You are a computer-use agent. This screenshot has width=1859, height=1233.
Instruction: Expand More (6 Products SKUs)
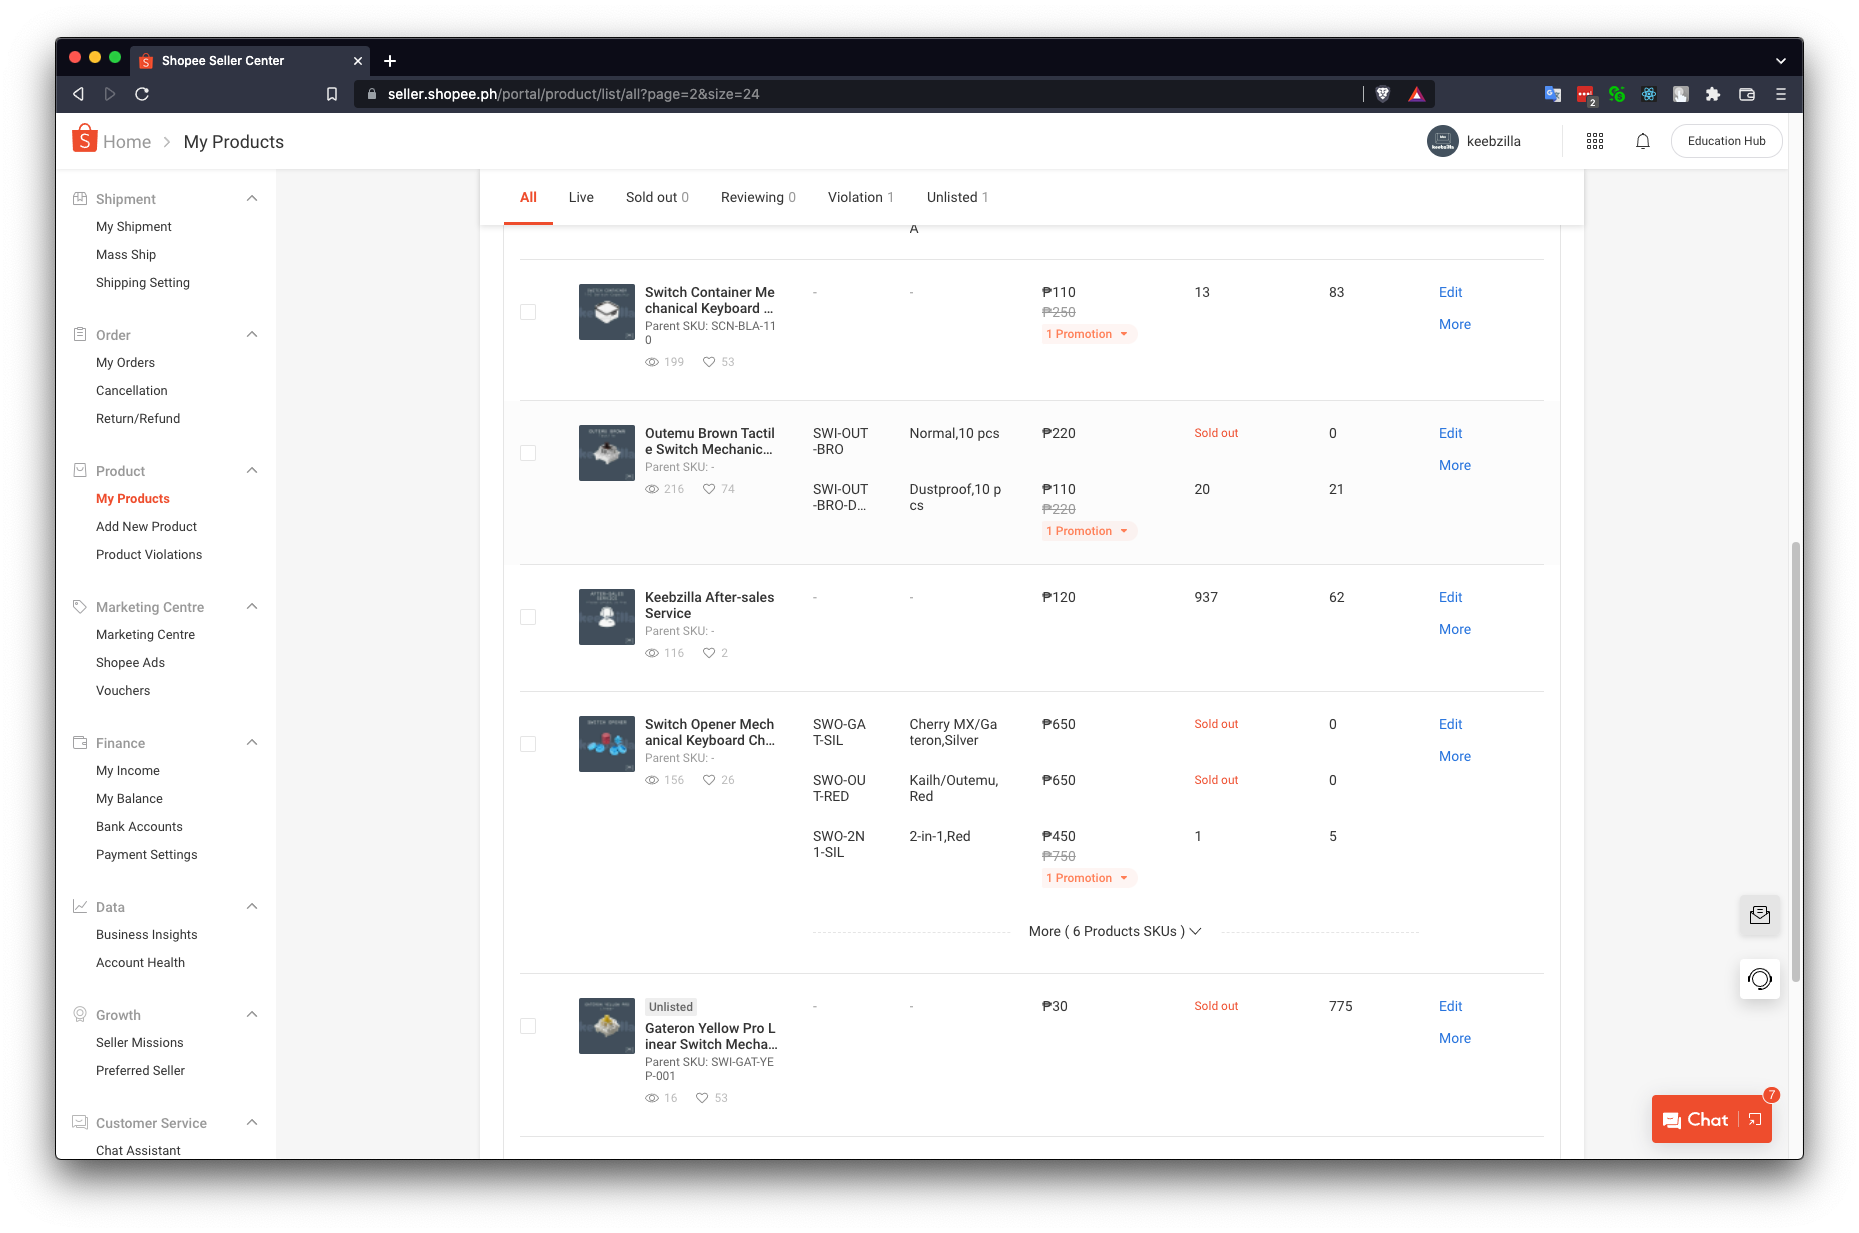(x=1115, y=931)
